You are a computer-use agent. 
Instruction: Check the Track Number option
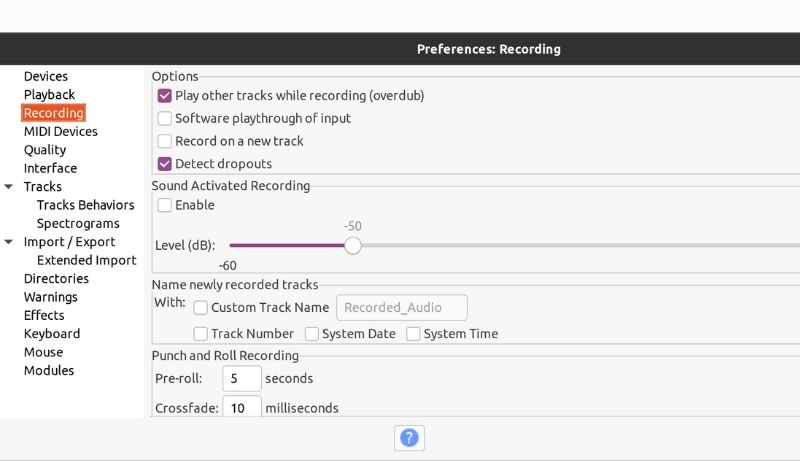point(201,334)
